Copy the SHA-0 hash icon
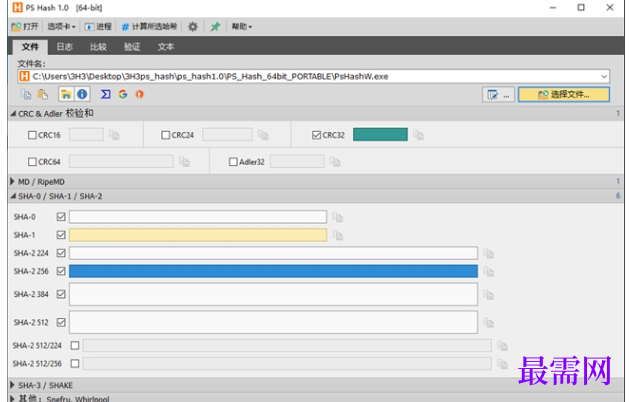 338,218
